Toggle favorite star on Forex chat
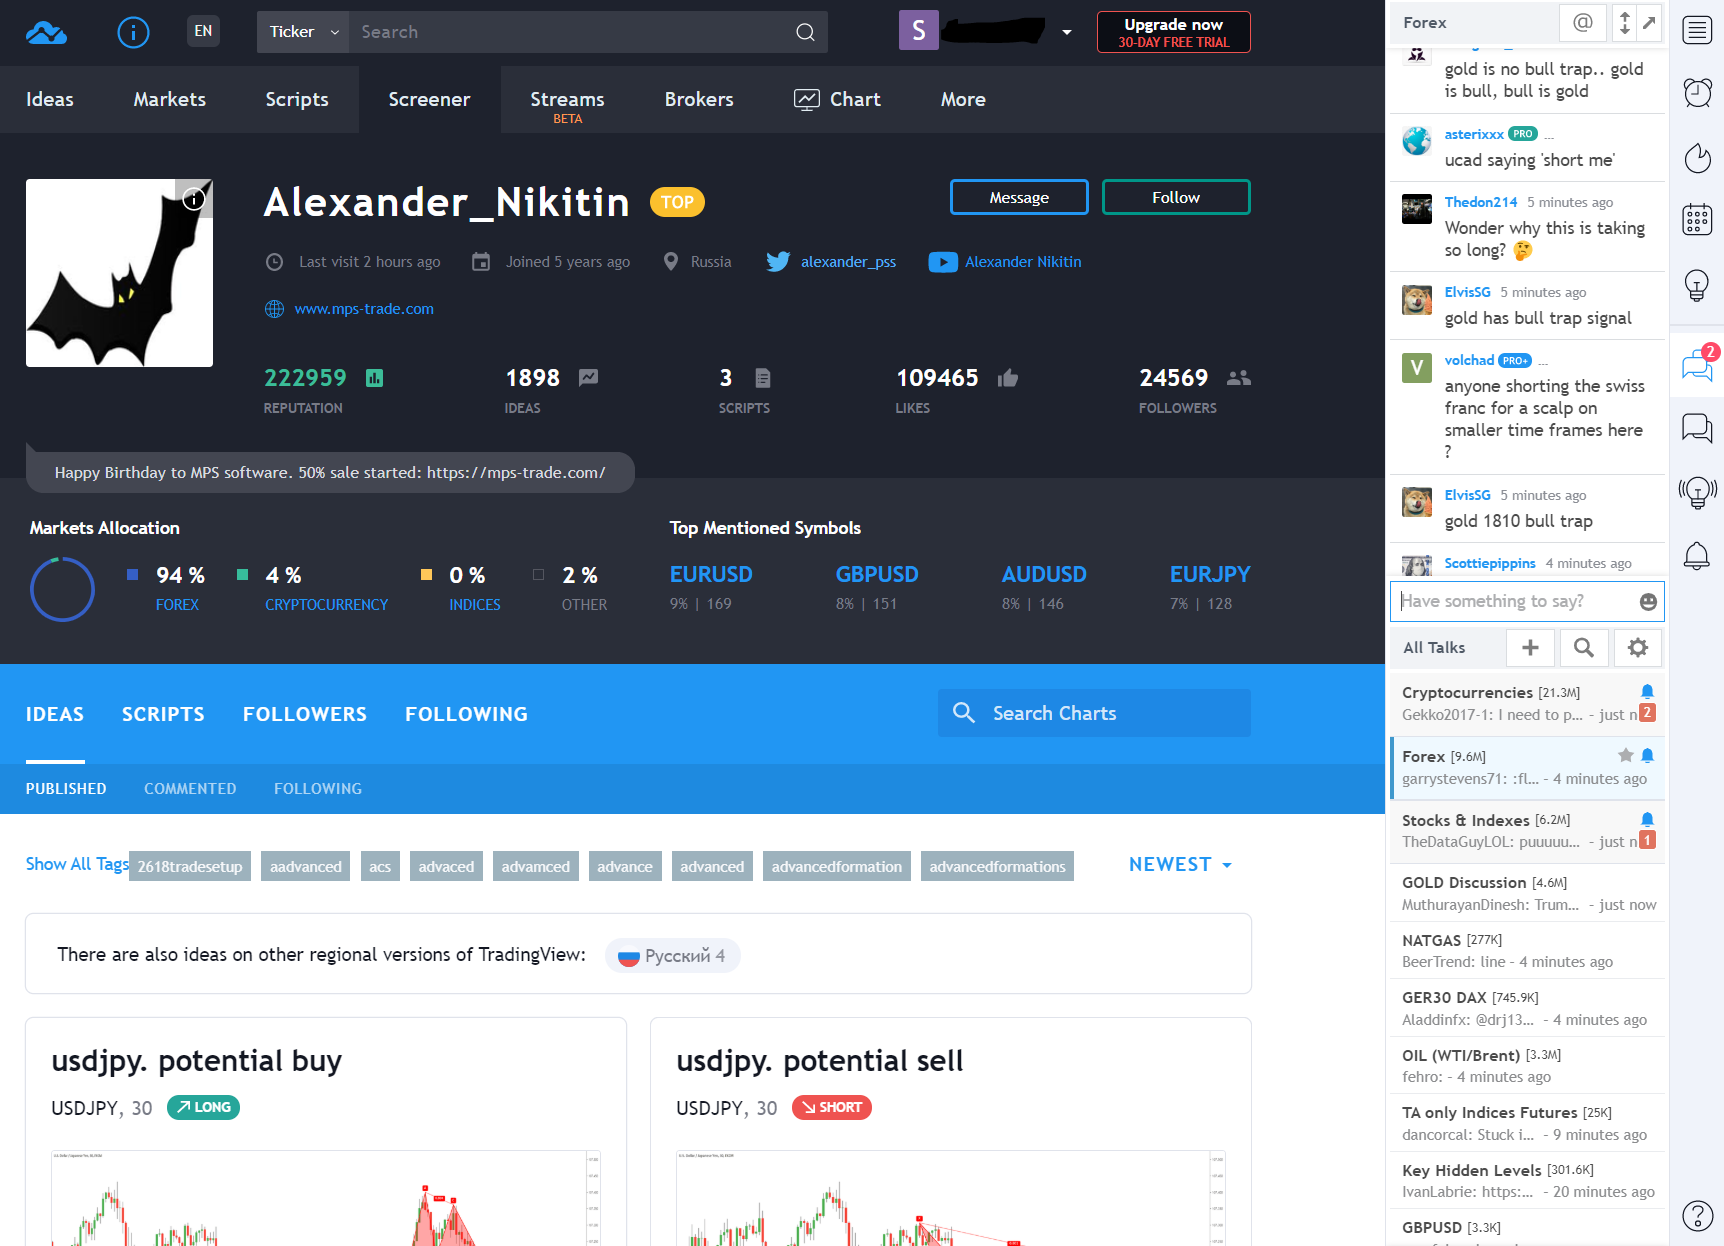 coord(1626,755)
